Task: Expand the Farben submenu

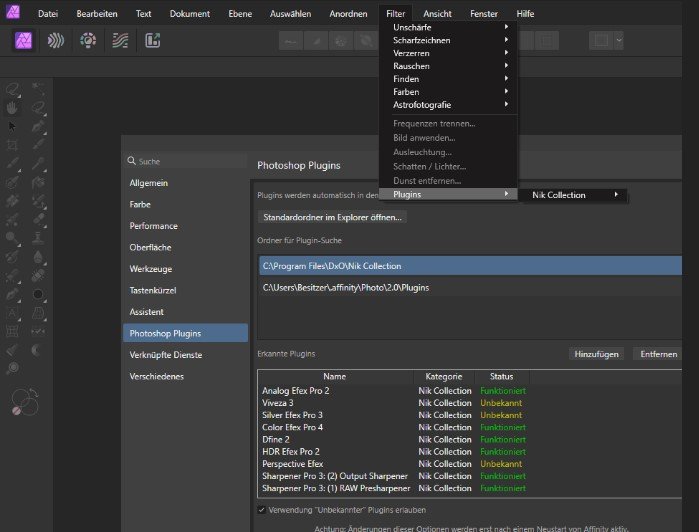Action: [x=448, y=92]
